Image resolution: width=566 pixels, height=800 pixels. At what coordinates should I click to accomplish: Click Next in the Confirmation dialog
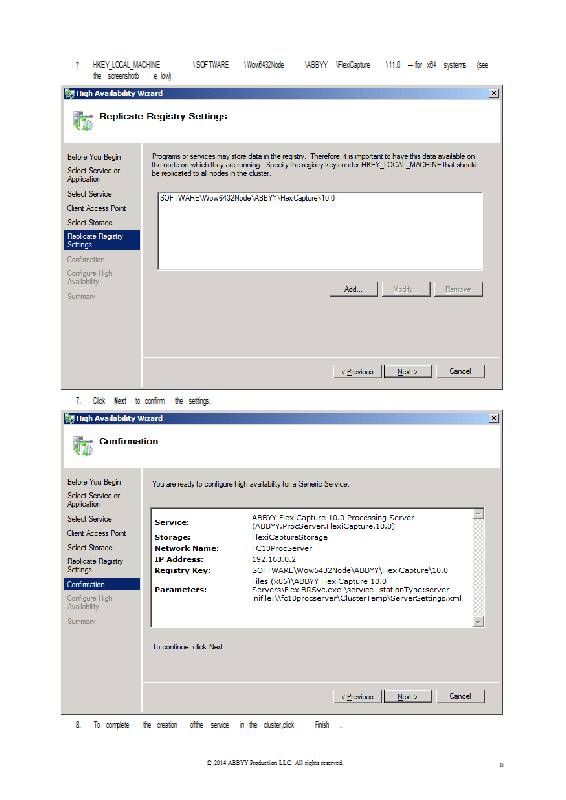[x=407, y=696]
